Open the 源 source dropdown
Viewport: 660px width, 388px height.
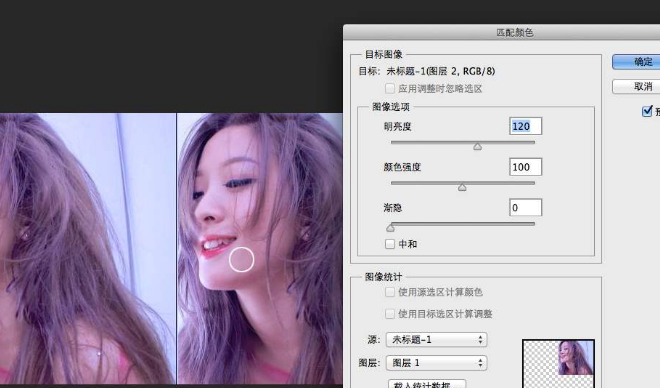click(x=436, y=340)
